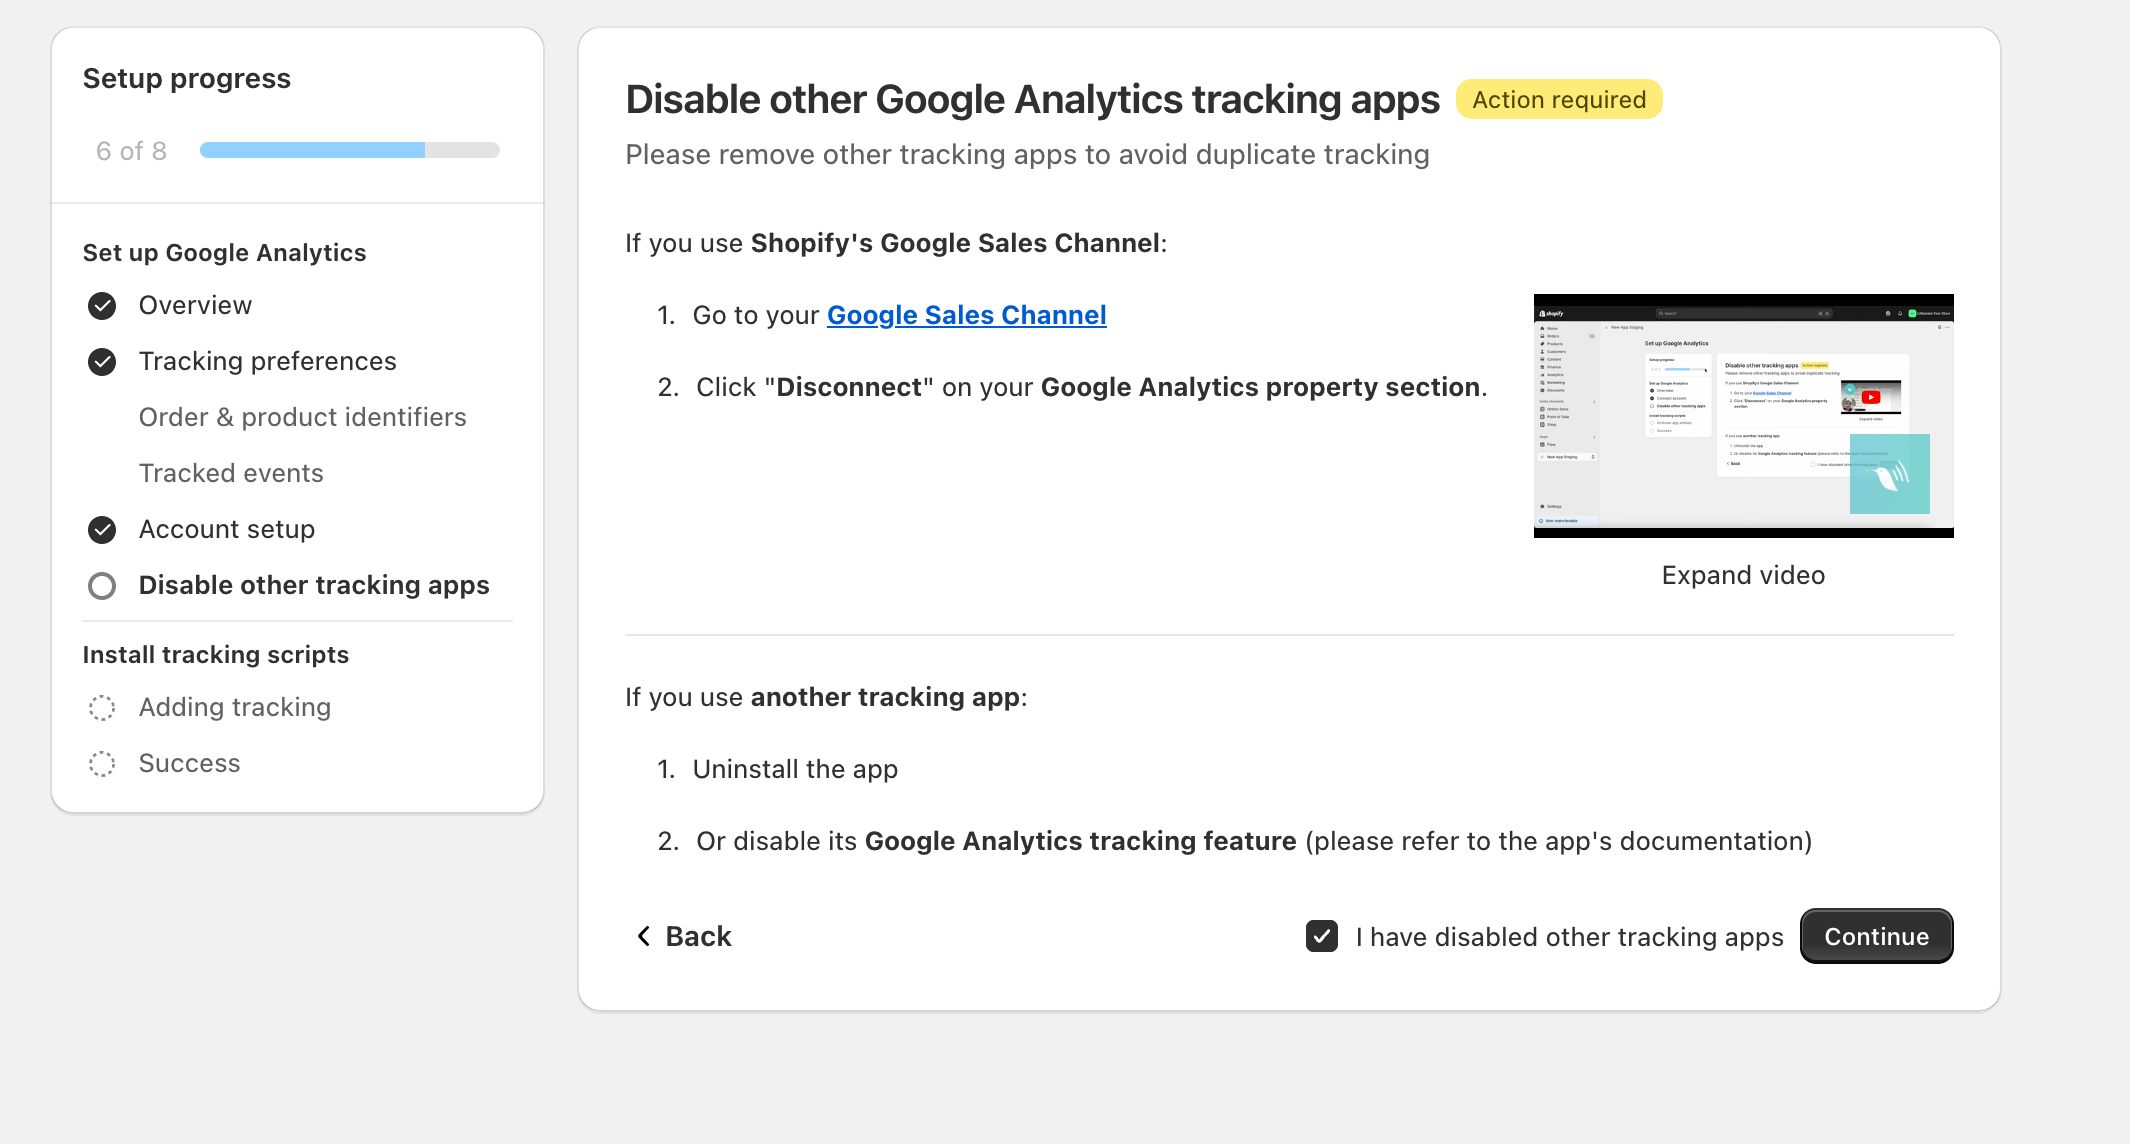
Task: Go Back to the previous step
Action: pyautogui.click(x=698, y=936)
